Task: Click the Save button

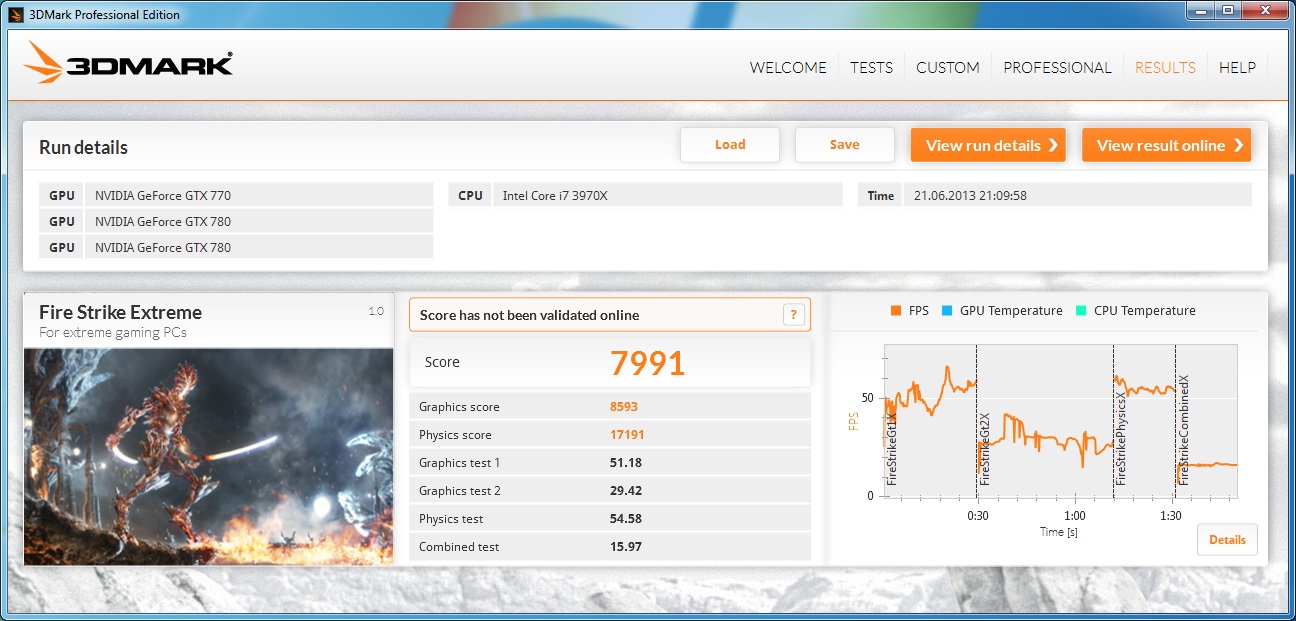Action: coord(844,145)
